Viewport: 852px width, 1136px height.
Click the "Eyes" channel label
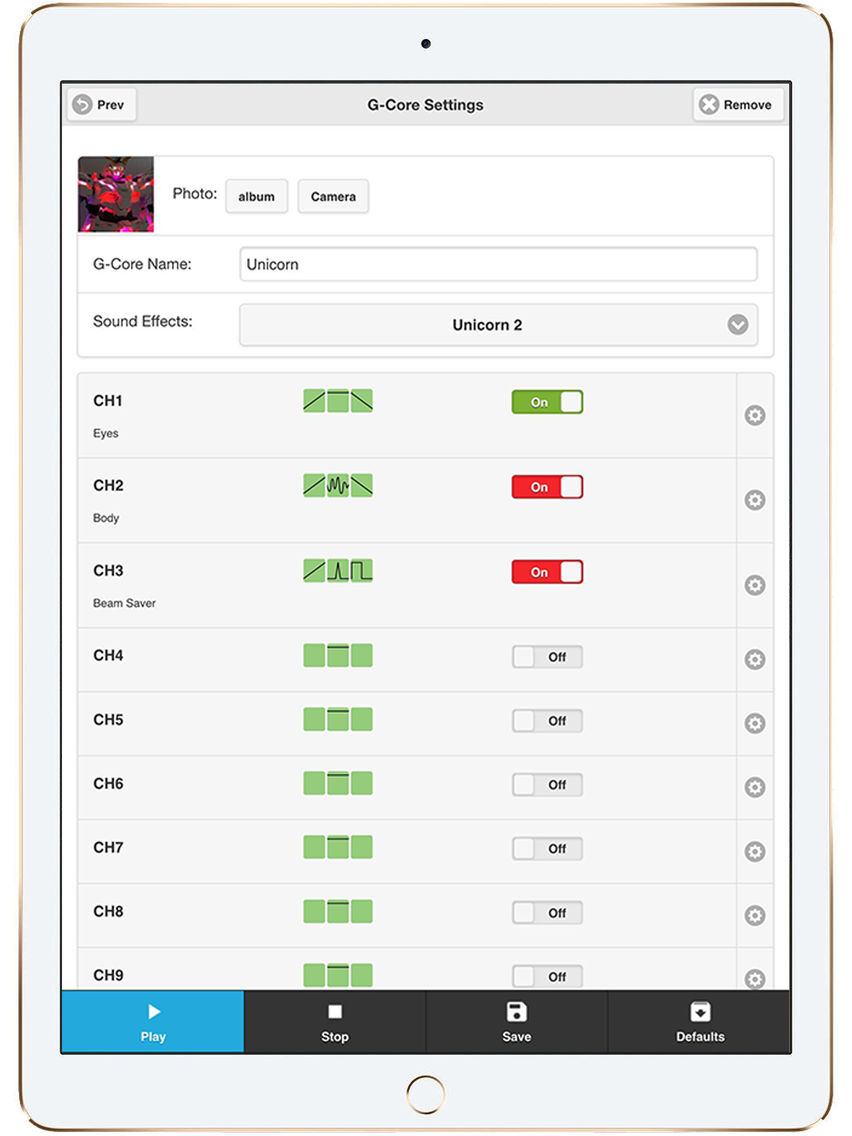[x=106, y=433]
